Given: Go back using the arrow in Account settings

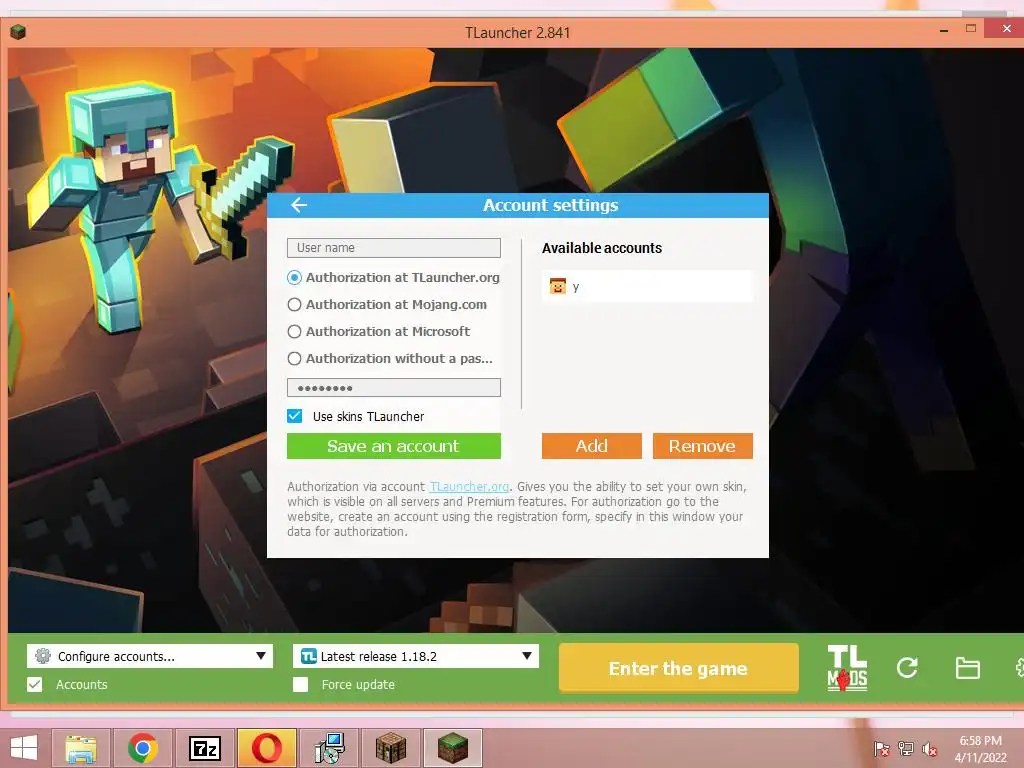Looking at the screenshot, I should click(299, 205).
